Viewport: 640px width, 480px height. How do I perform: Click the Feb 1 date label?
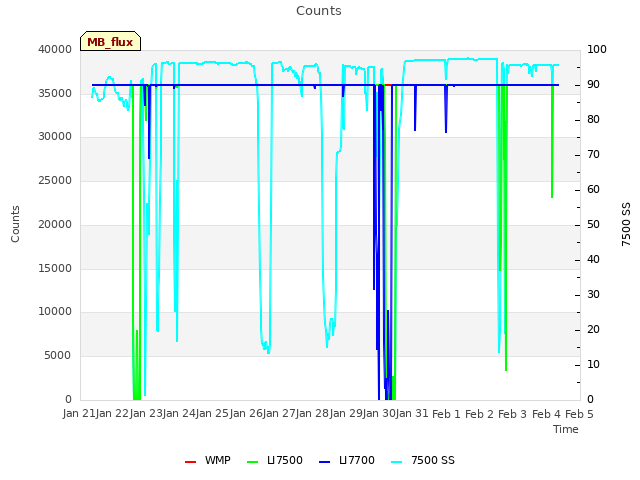tap(446, 414)
